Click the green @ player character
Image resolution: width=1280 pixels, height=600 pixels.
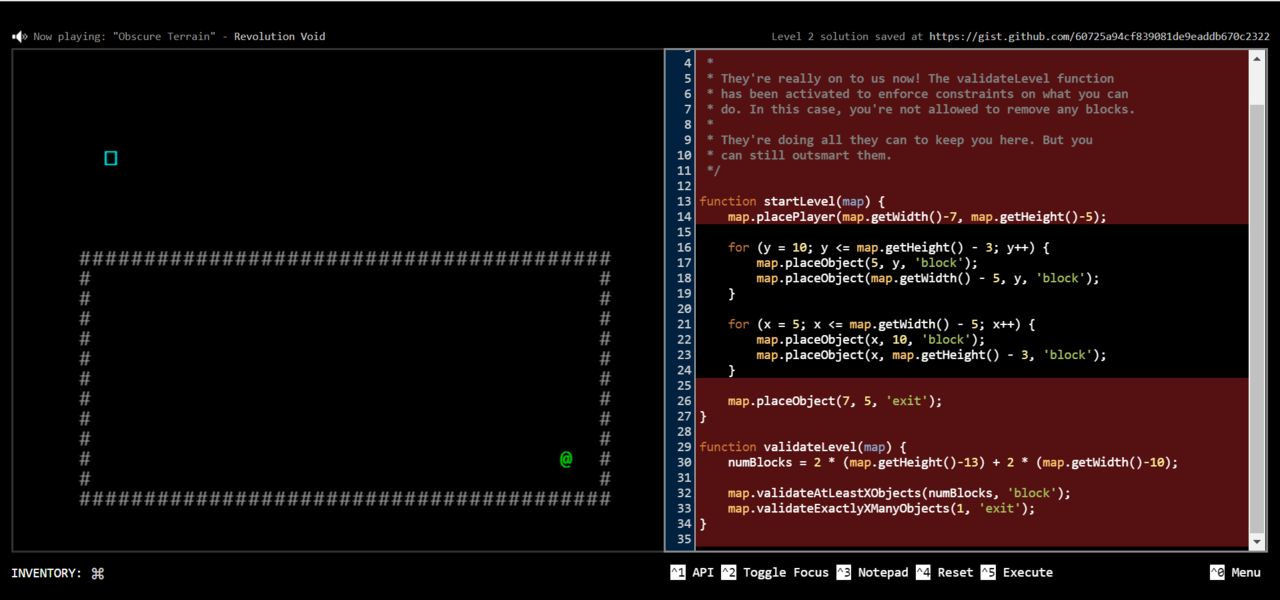pos(566,459)
